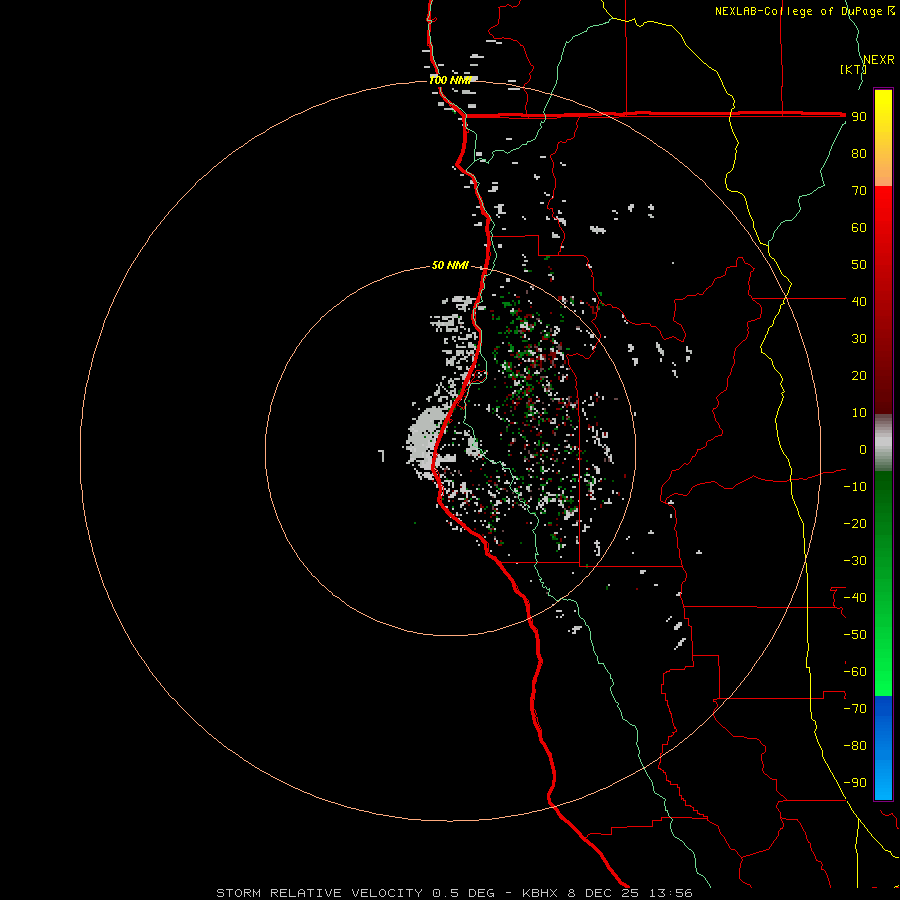Click the STORM RELATIVE VELOCITY product title

click(320, 893)
